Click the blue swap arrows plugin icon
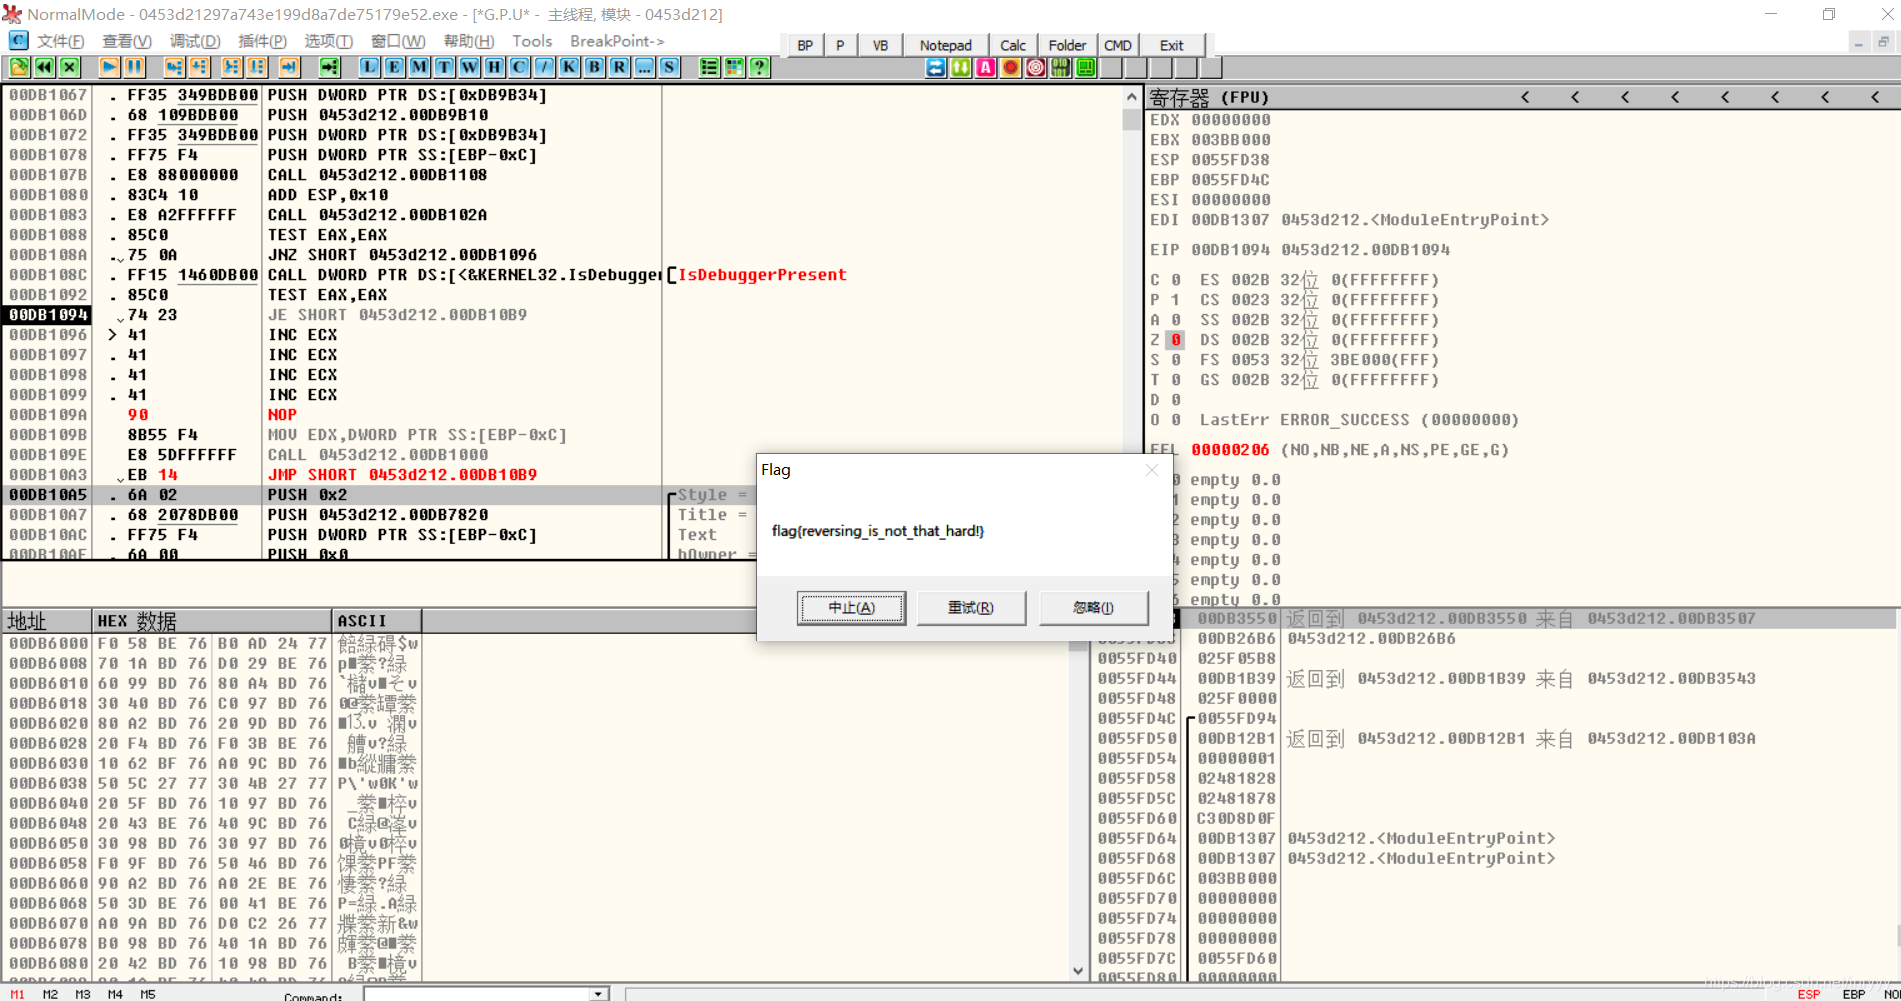This screenshot has width=1901, height=1001. pos(935,67)
